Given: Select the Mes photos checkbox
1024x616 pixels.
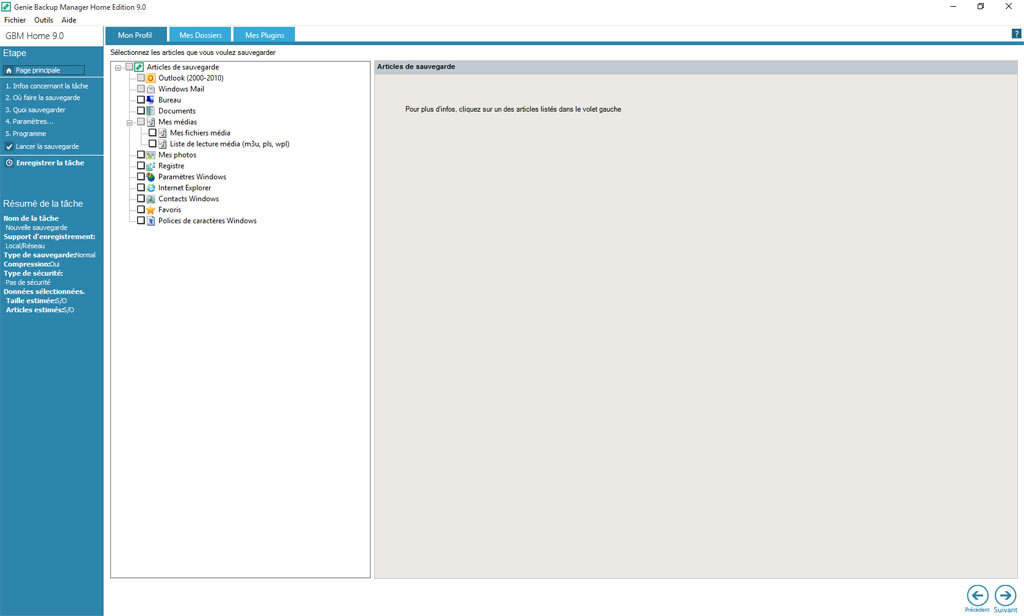Looking at the screenshot, I should click(141, 155).
